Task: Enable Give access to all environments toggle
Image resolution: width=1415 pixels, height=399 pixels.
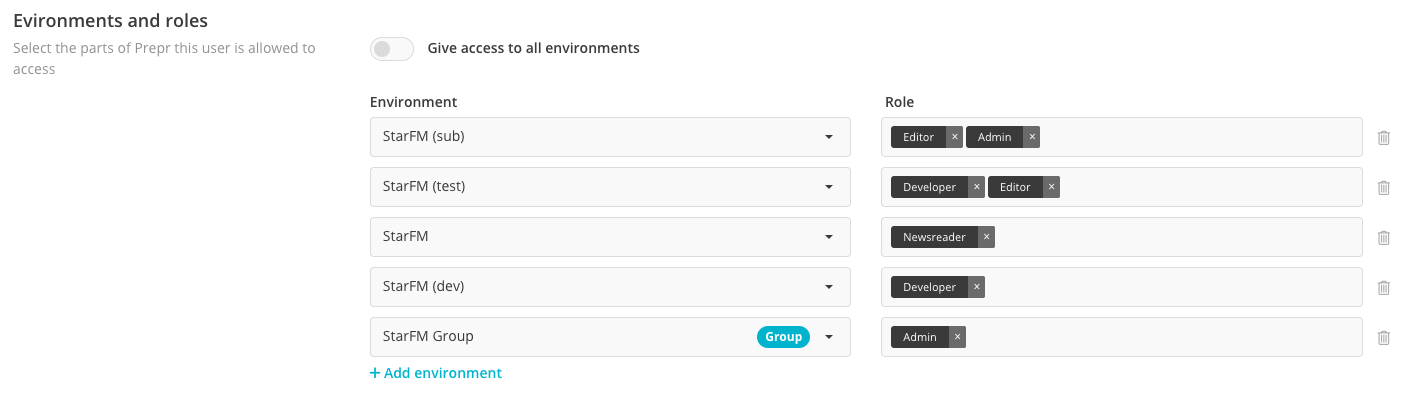Action: coord(392,48)
